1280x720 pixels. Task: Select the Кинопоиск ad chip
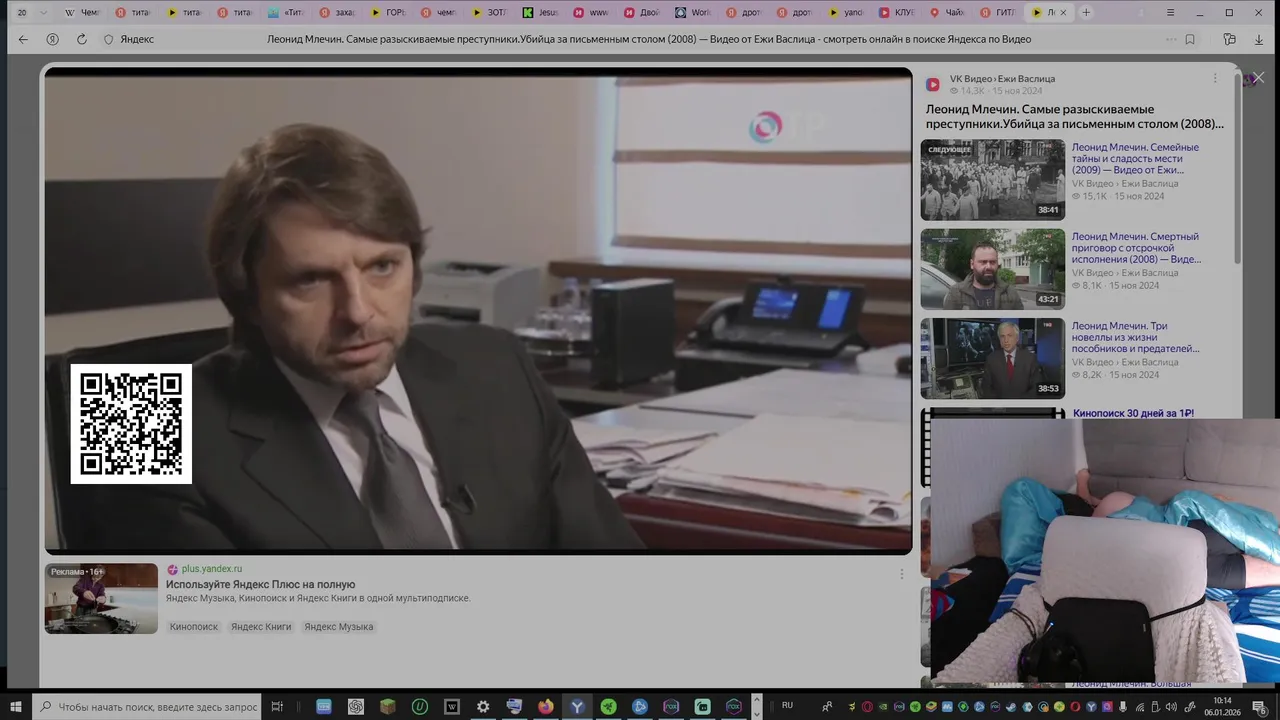pyautogui.click(x=194, y=627)
